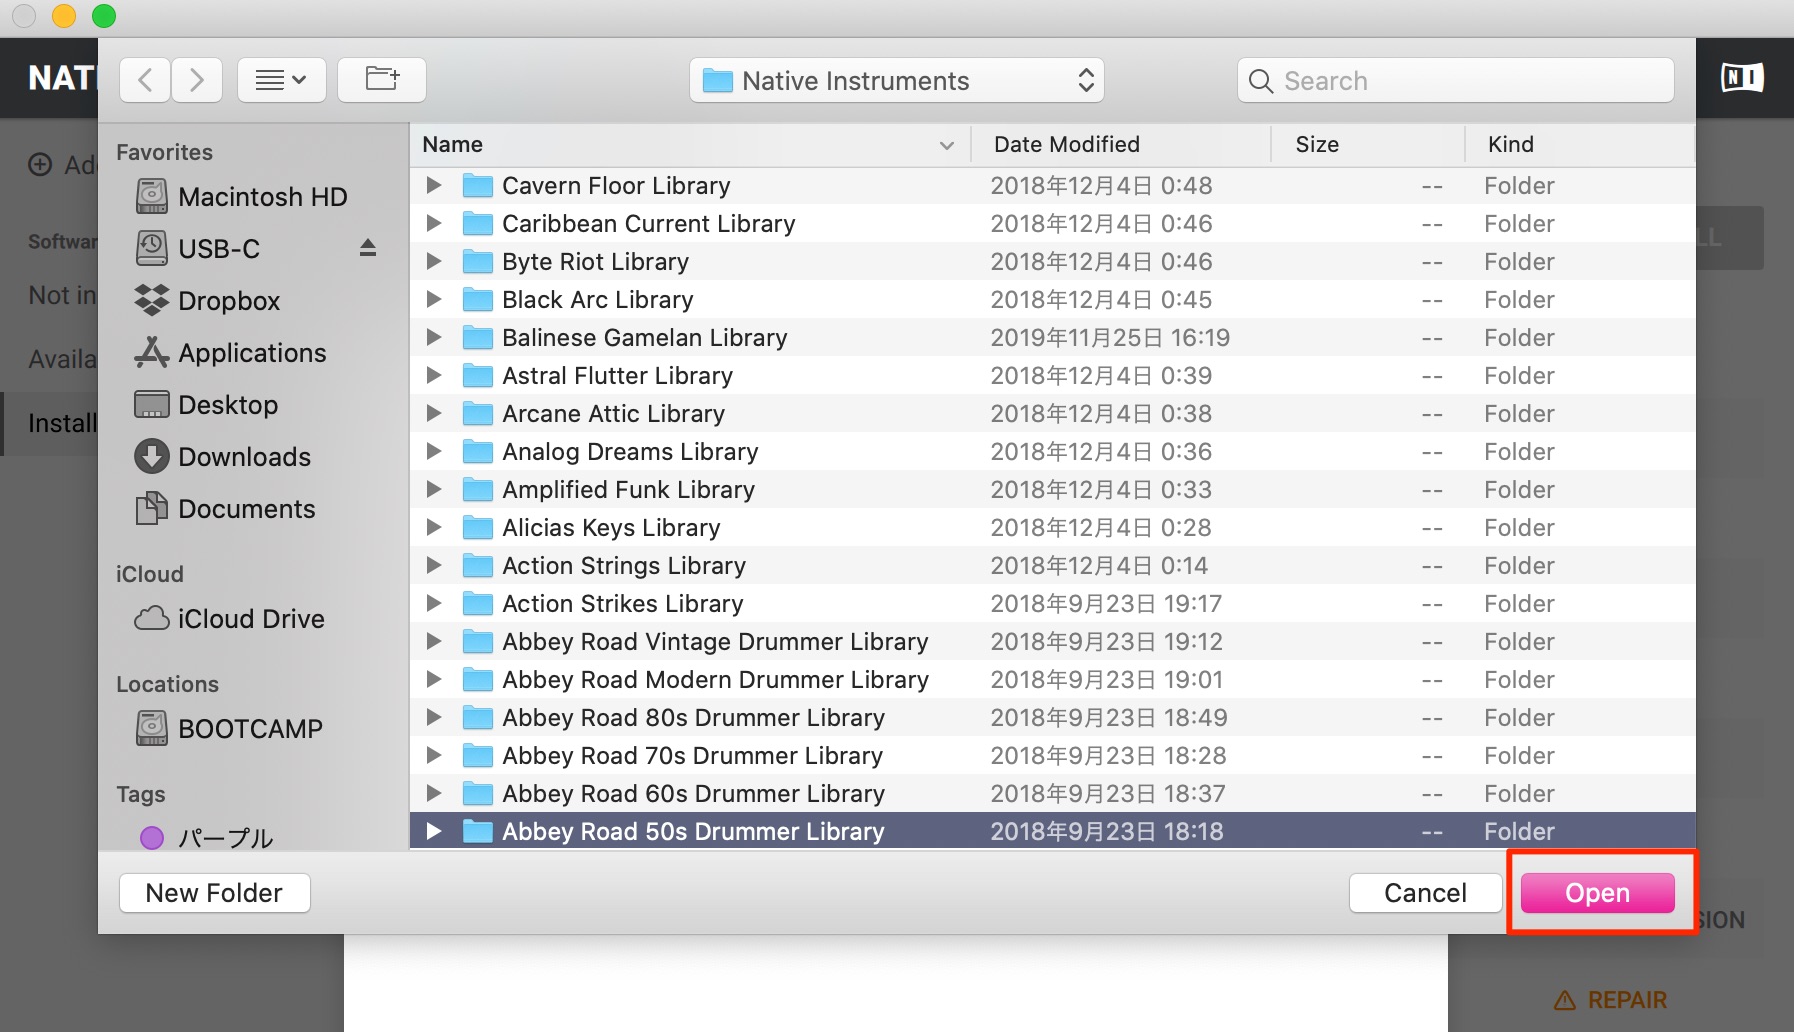Click the Add icon in Native Access window
The width and height of the screenshot is (1794, 1032).
point(40,164)
